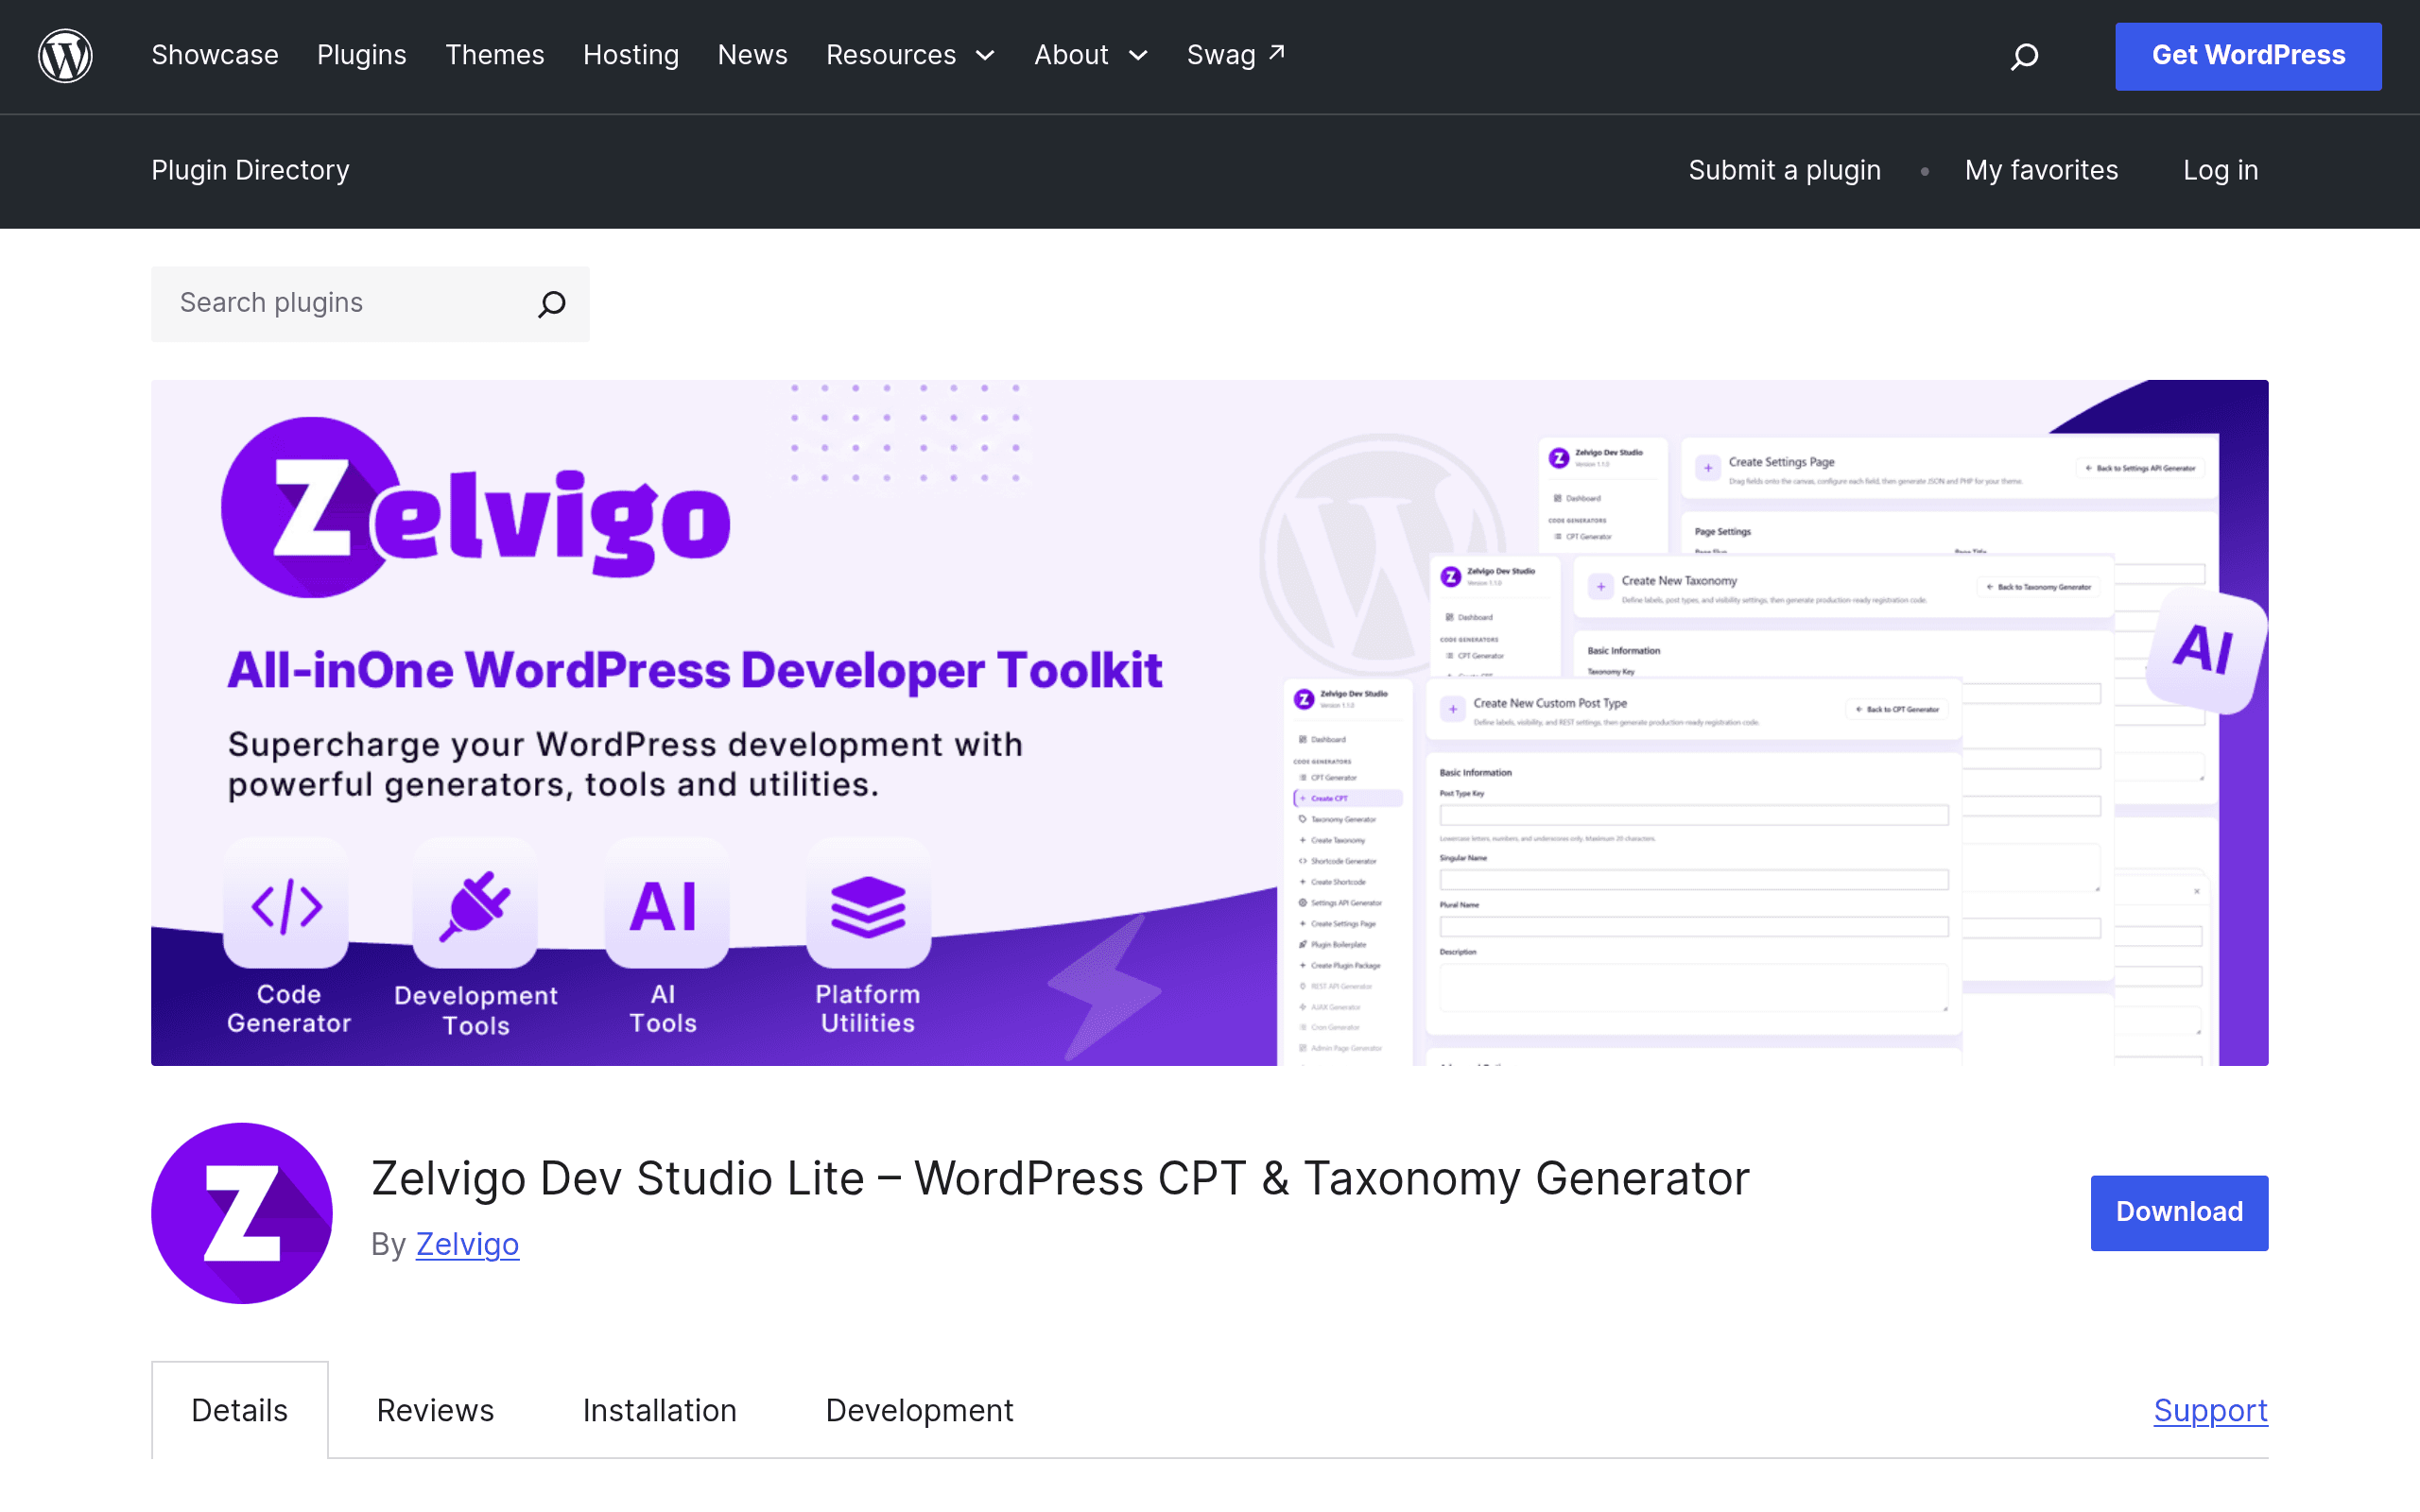Open the Themes menu item
The height and width of the screenshot is (1512, 2420).
[x=495, y=55]
